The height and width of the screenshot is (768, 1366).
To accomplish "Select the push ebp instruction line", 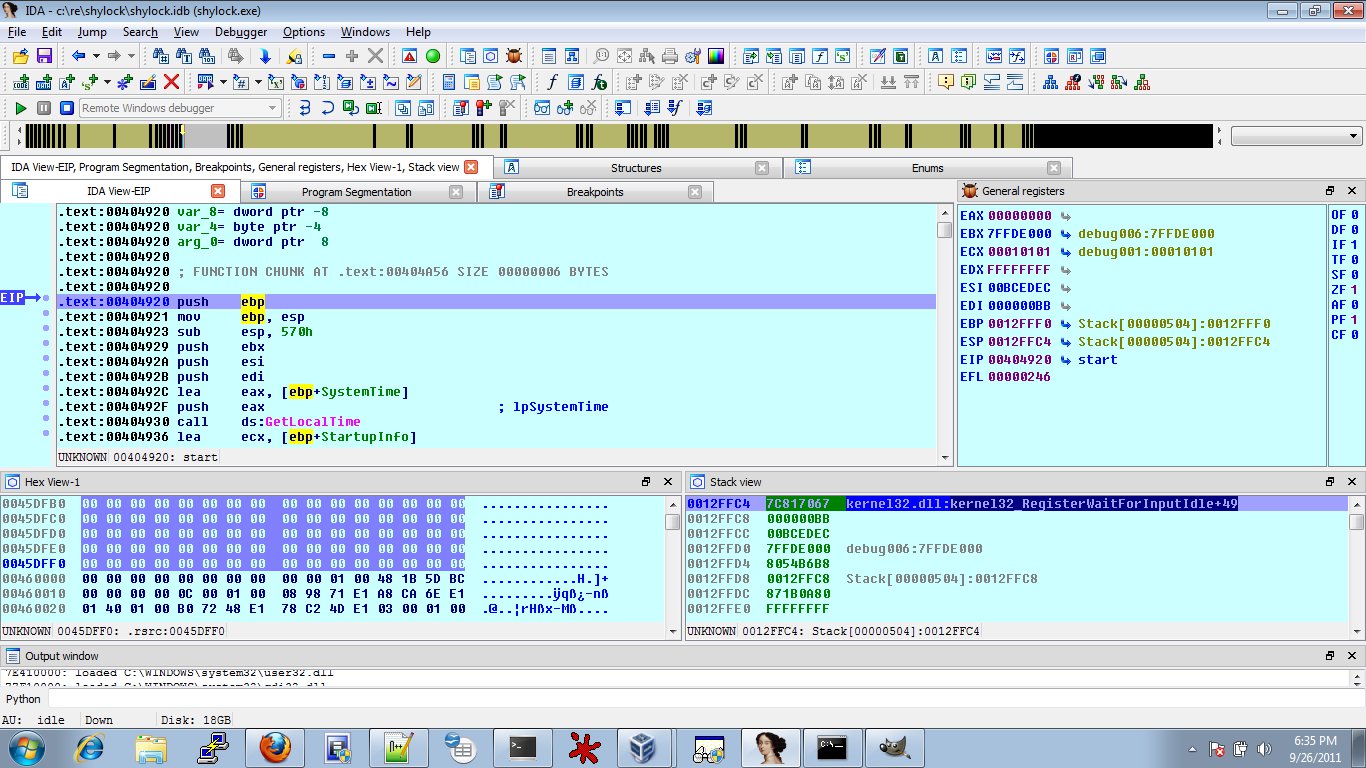I will [x=496, y=302].
